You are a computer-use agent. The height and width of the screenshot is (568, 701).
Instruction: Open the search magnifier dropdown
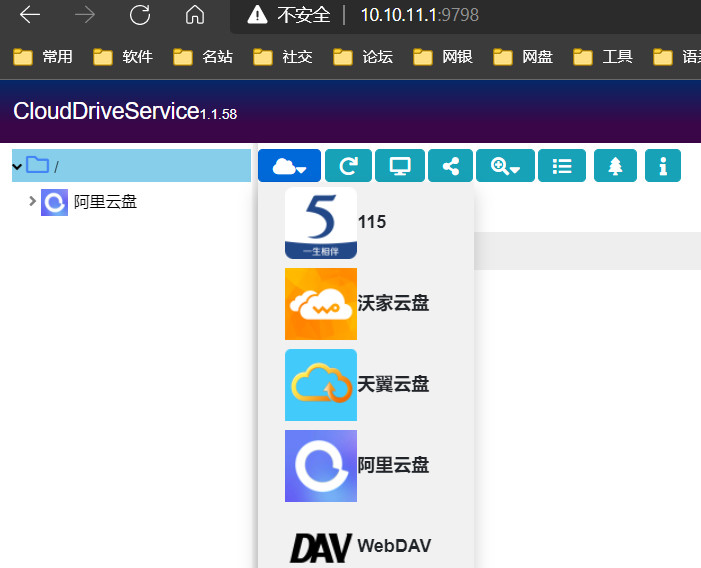(505, 166)
